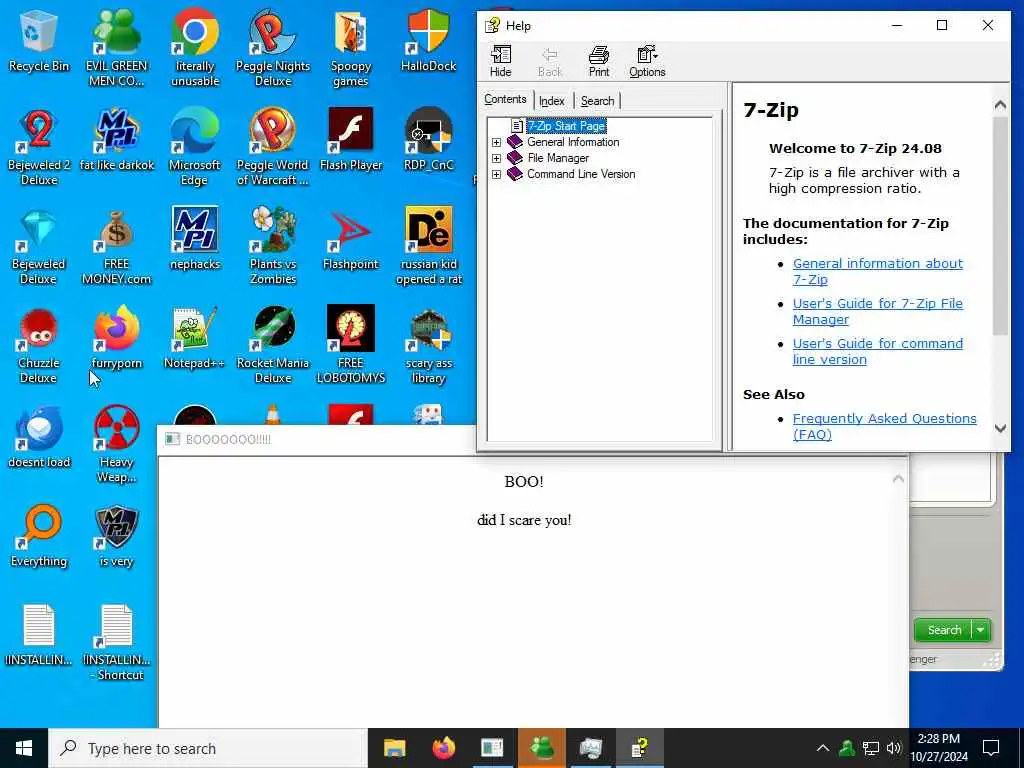
Task: Select the Rocket Mania Deluxe icon
Action: click(x=273, y=345)
